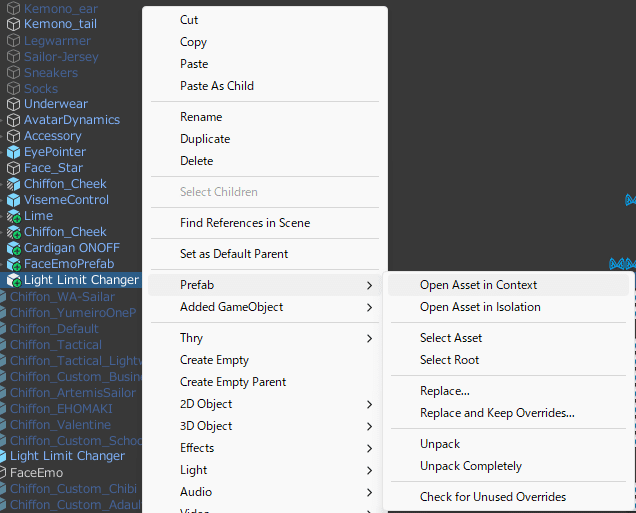
Task: Select FaceEmo in the hierarchy
Action: [x=36, y=472]
